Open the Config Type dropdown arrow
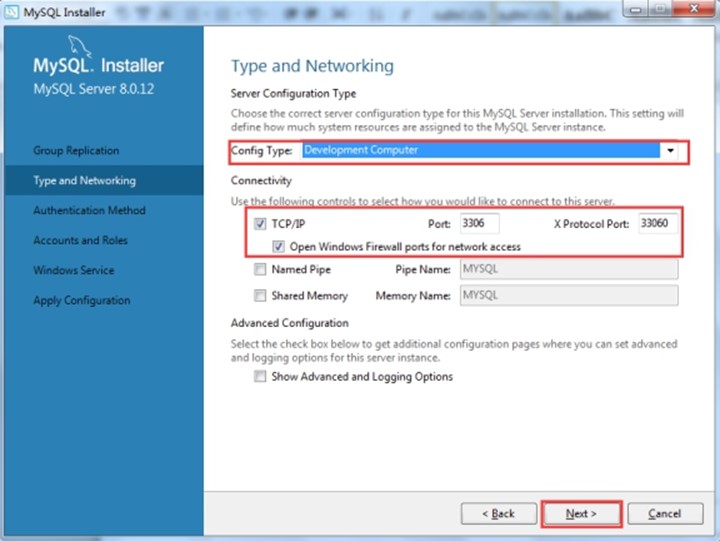Viewport: 720px width, 541px height. [x=670, y=151]
